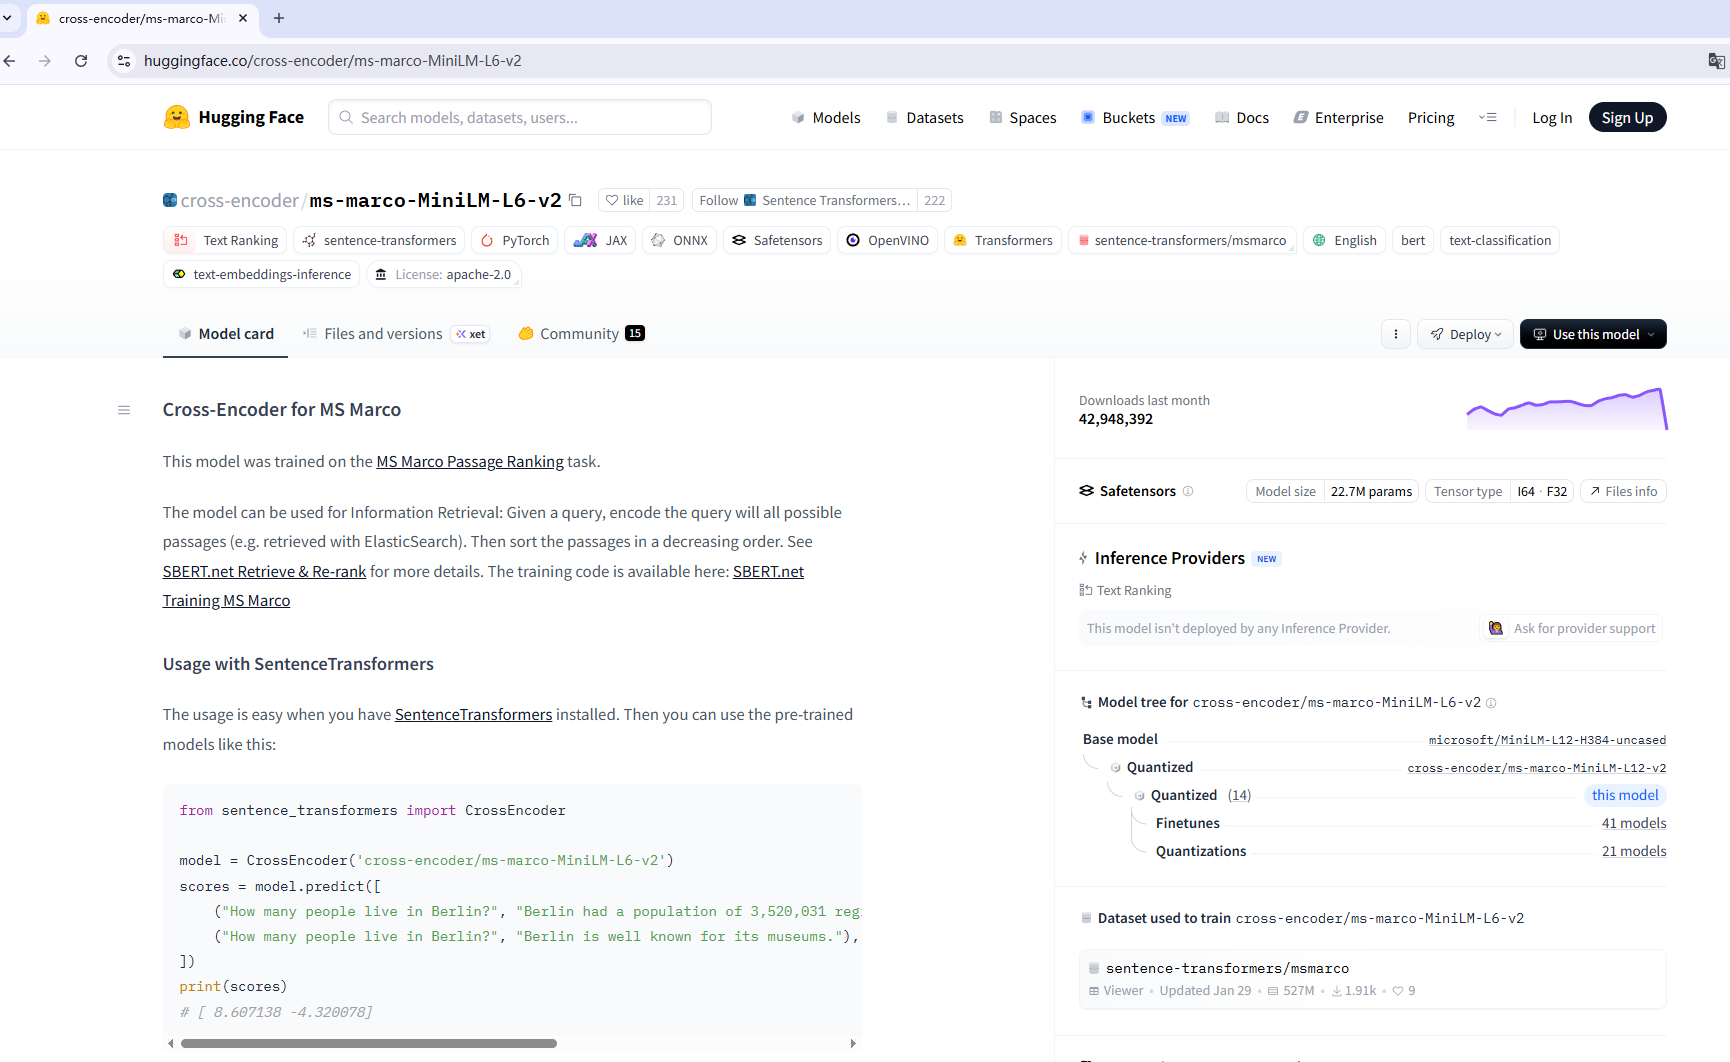
Task: View site information icon in address bar
Action: pyautogui.click(x=124, y=61)
